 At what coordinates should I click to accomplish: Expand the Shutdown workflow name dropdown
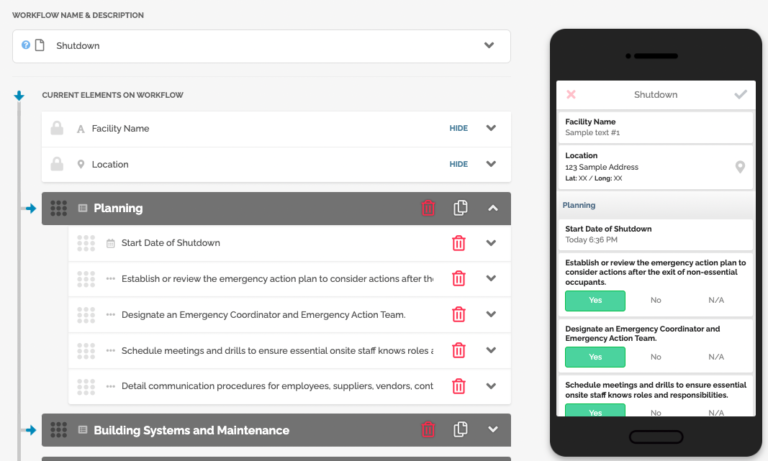coord(489,45)
